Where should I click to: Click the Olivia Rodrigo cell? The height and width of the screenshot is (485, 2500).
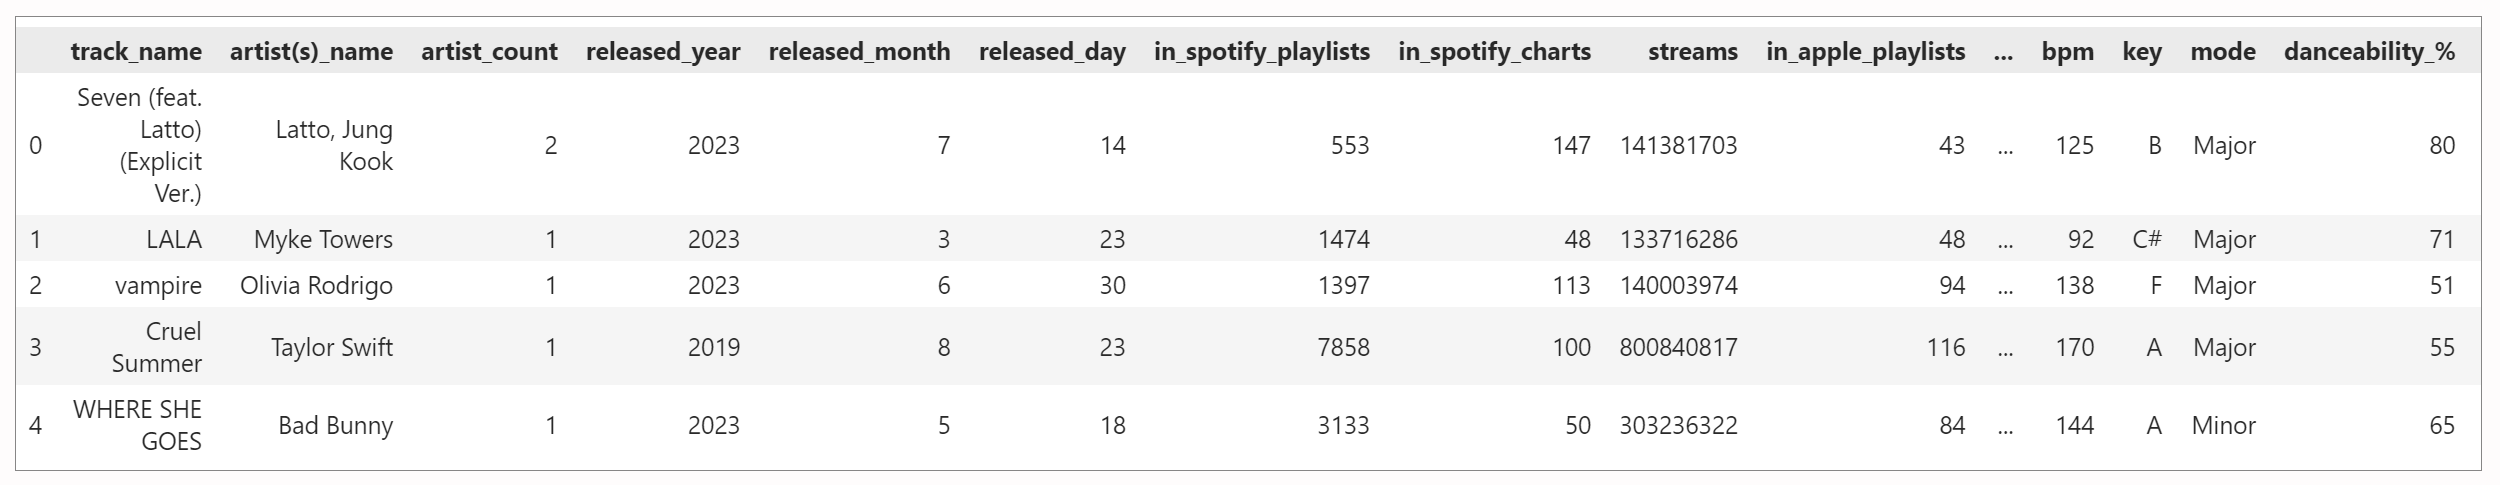pos(316,286)
